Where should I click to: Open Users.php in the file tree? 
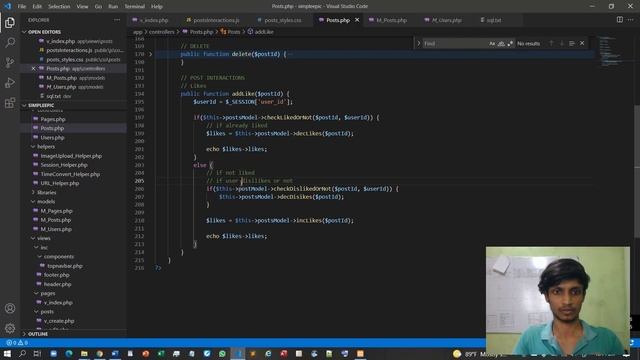[x=52, y=138]
